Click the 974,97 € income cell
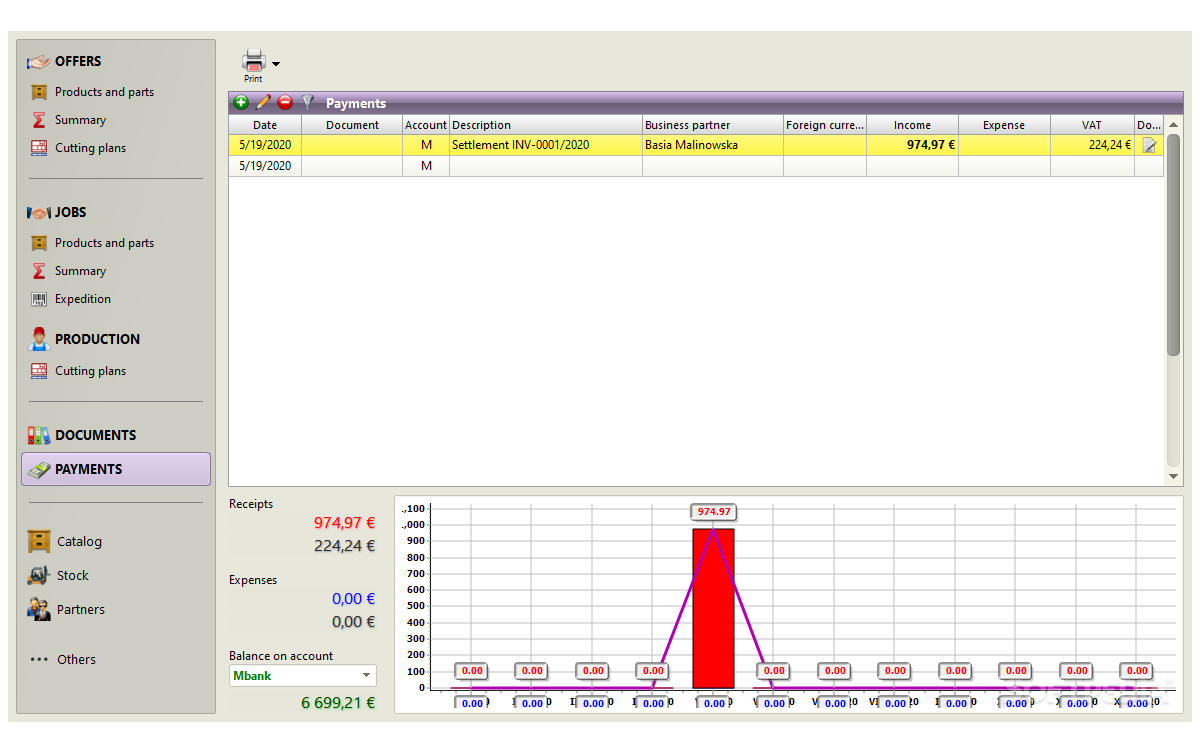Screen dimensions: 1200x730 pos(912,145)
